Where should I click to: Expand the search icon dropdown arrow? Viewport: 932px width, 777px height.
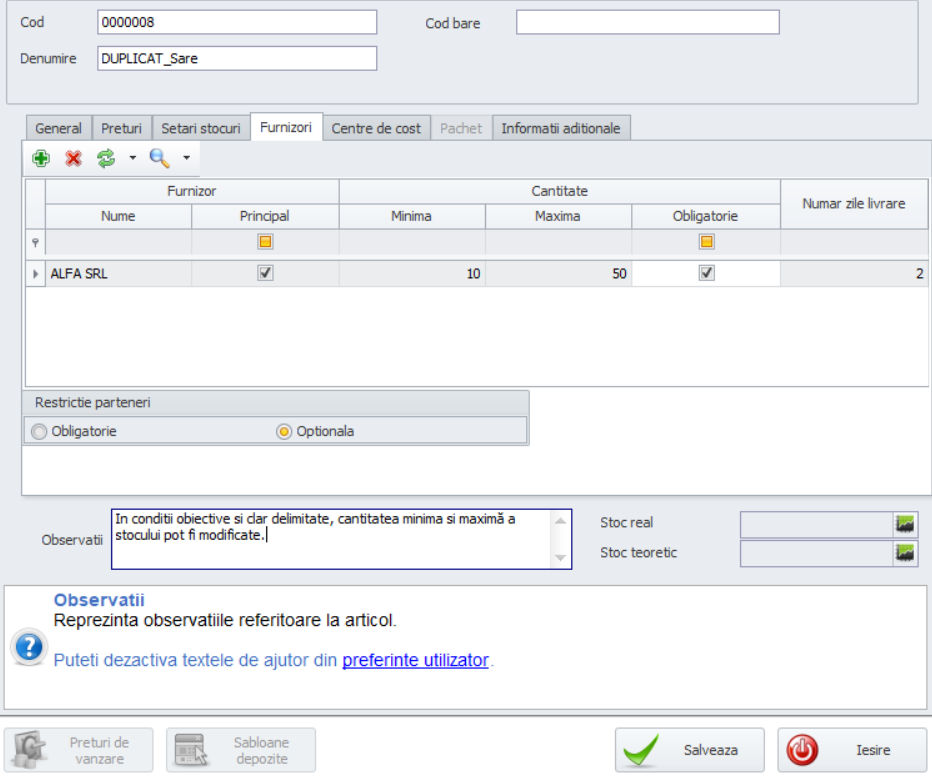tap(186, 158)
